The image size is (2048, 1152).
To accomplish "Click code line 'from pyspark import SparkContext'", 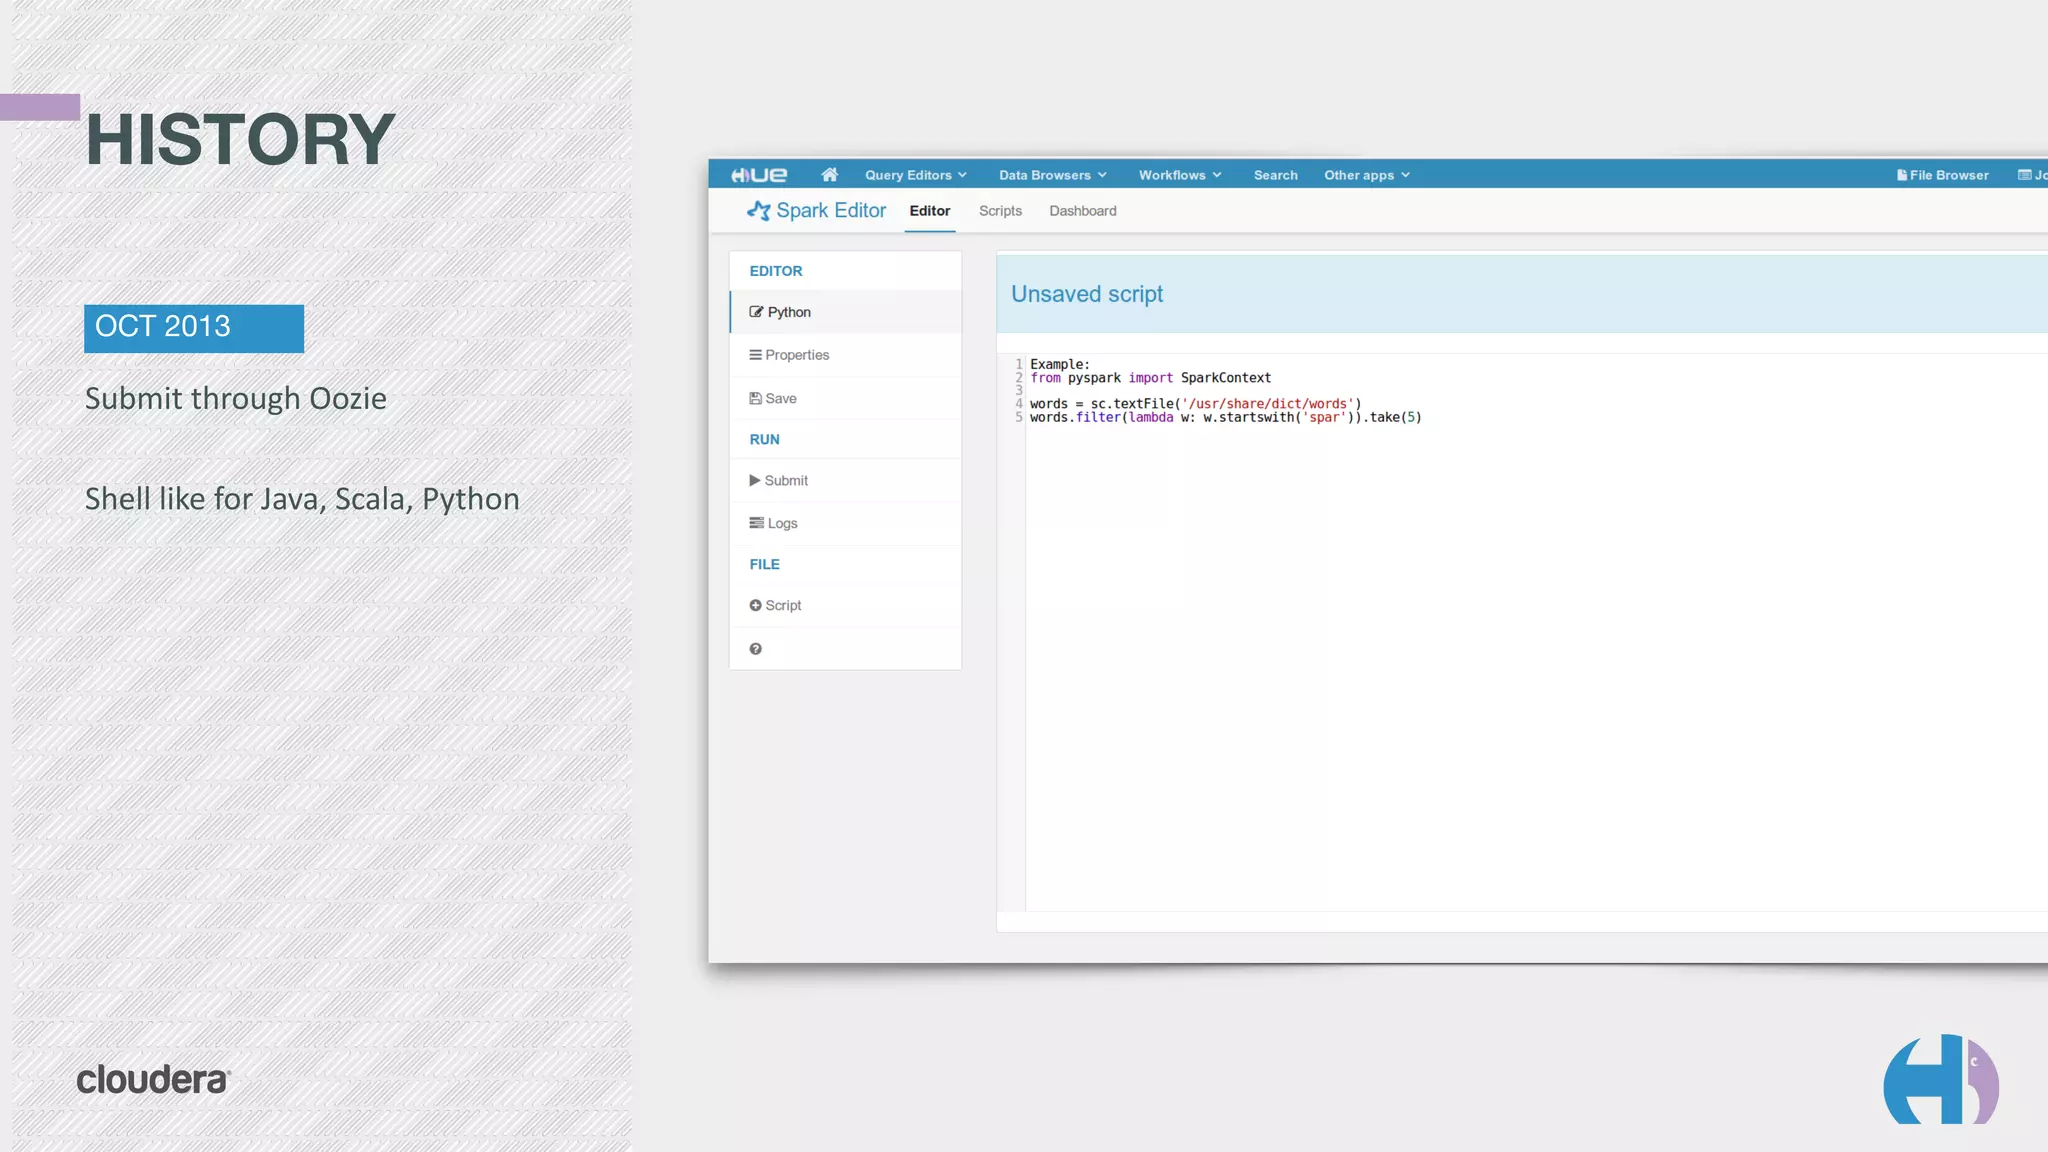I will [x=1150, y=378].
